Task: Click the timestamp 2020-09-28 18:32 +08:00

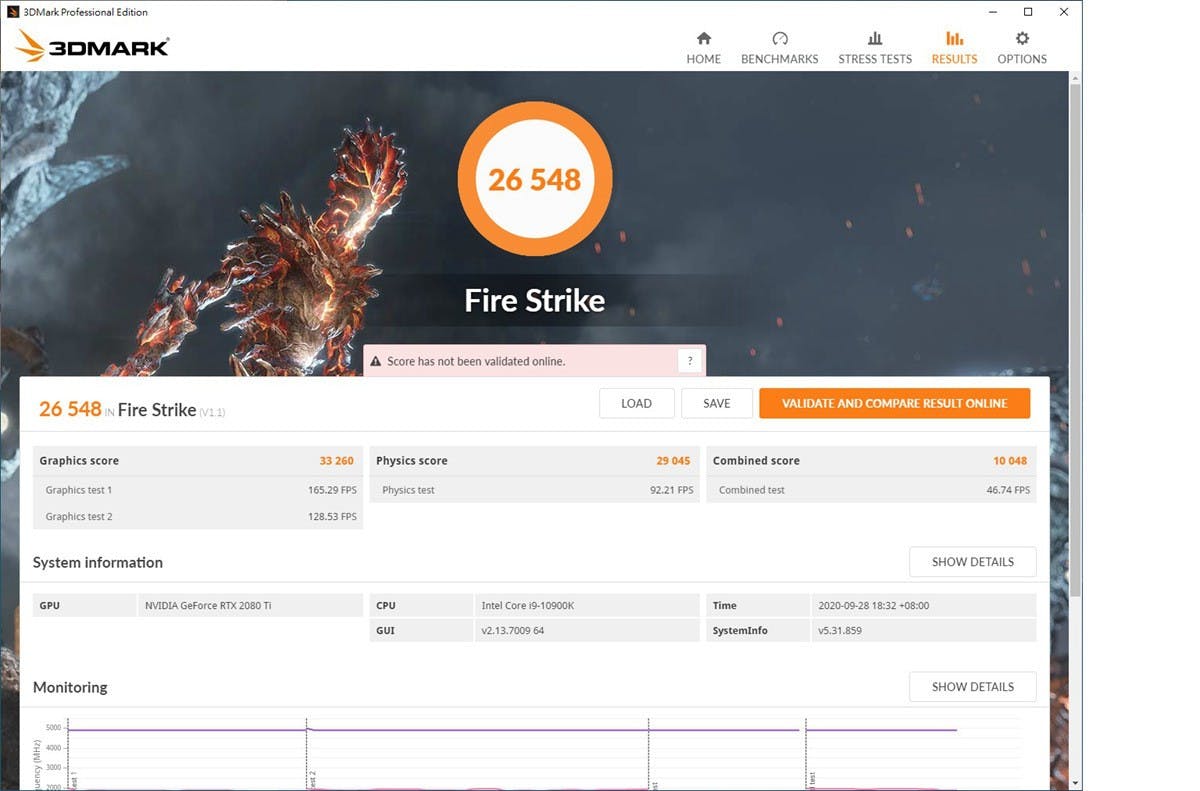Action: tap(876, 606)
